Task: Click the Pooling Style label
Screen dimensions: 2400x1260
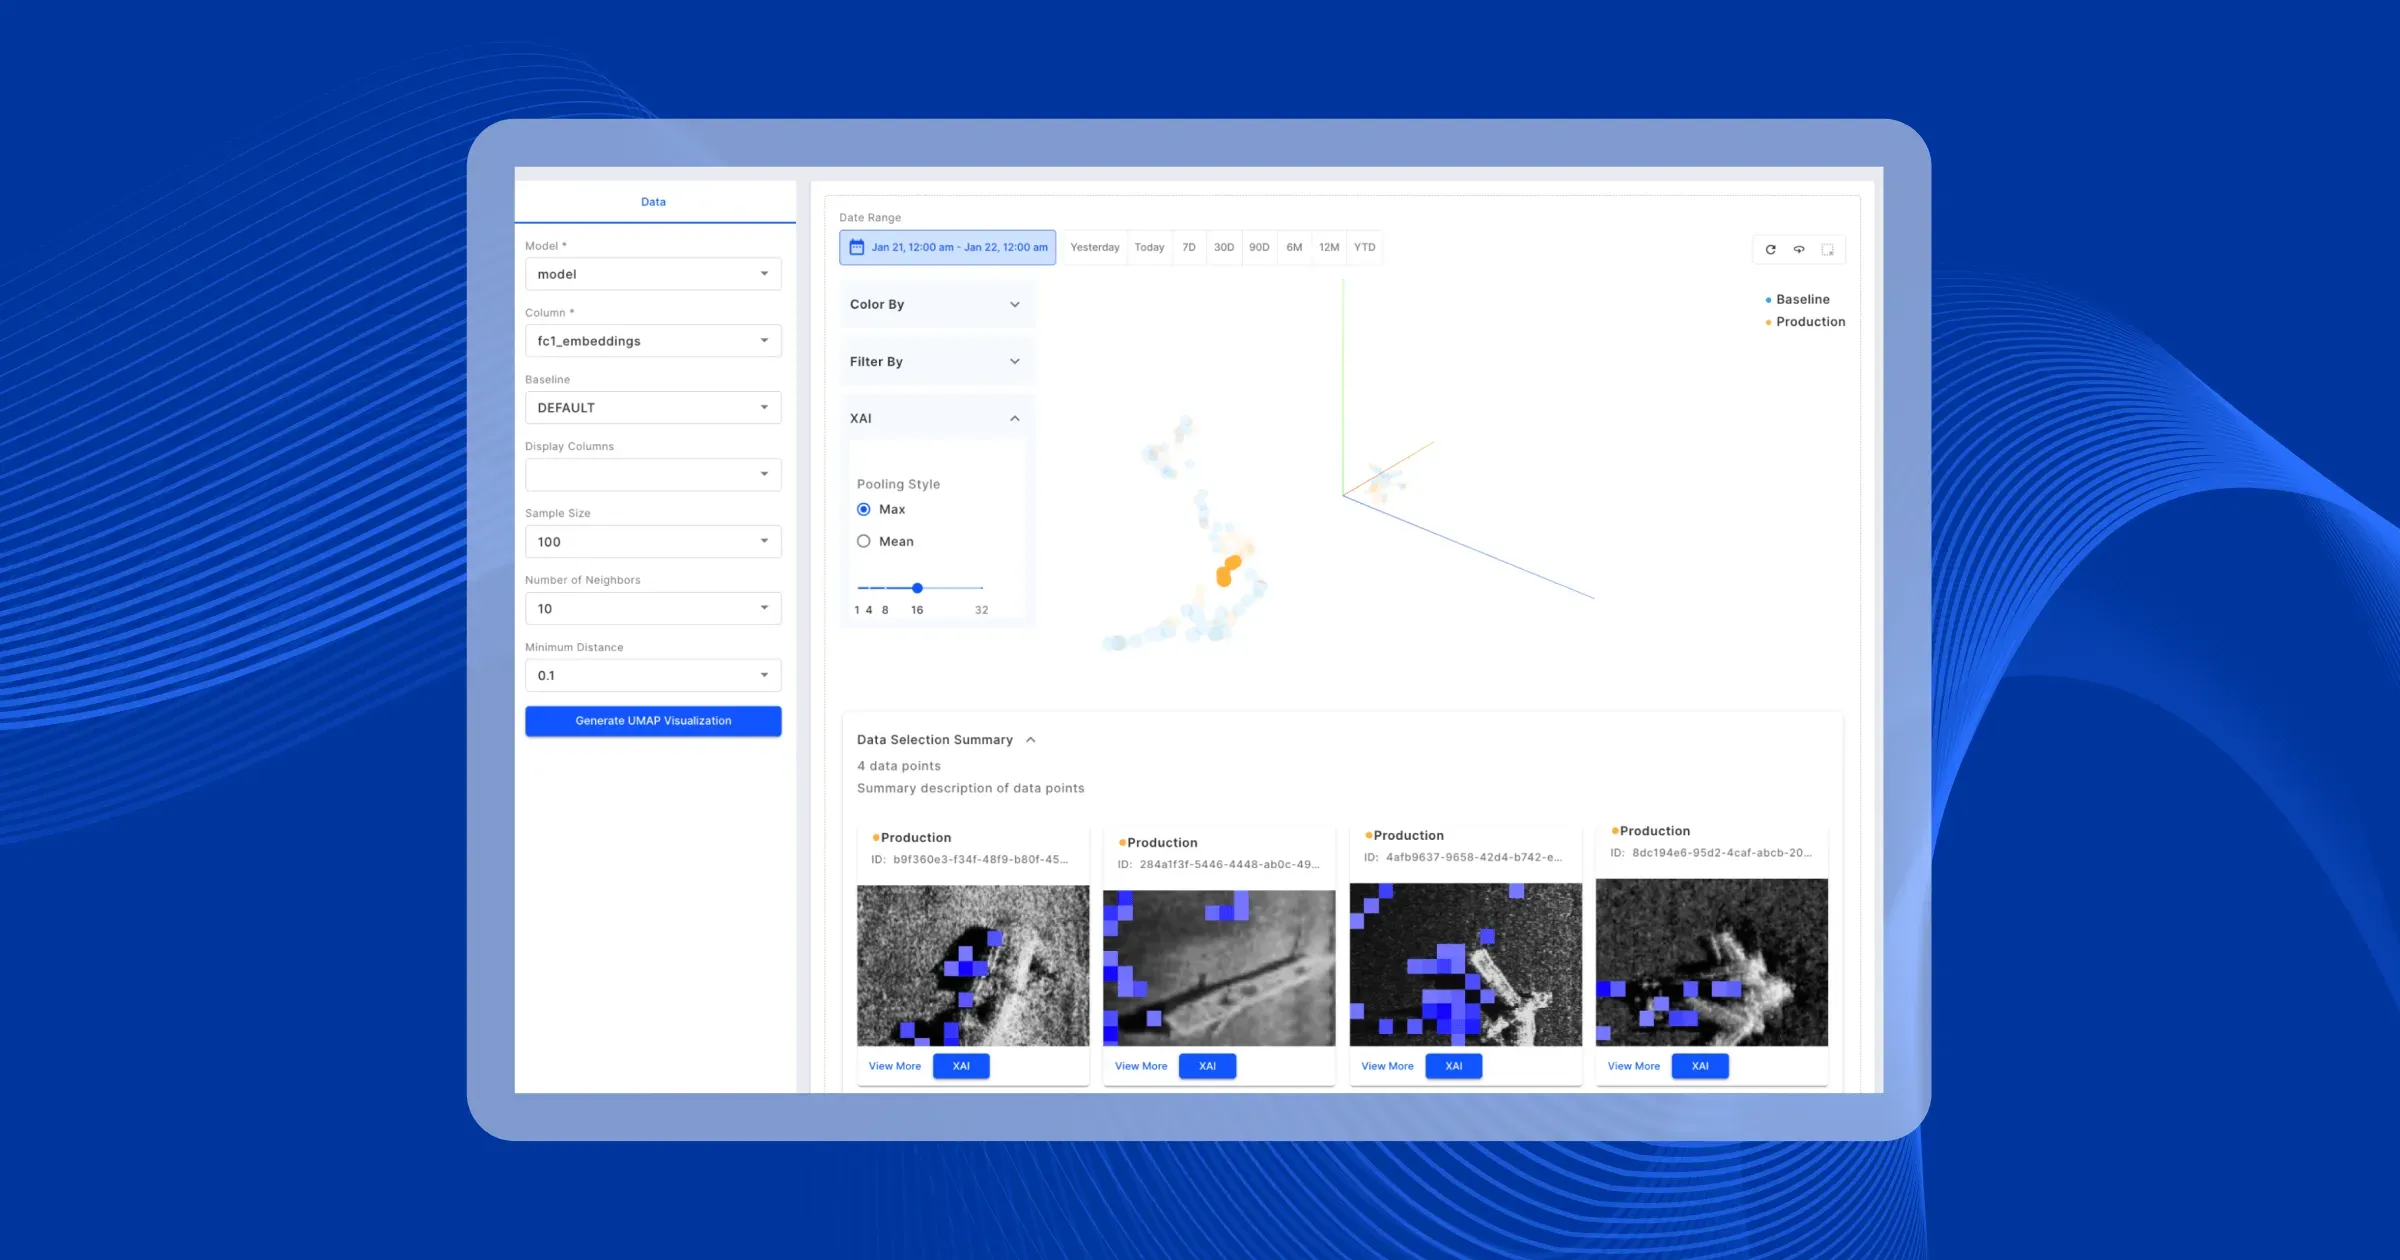Action: coord(898,484)
